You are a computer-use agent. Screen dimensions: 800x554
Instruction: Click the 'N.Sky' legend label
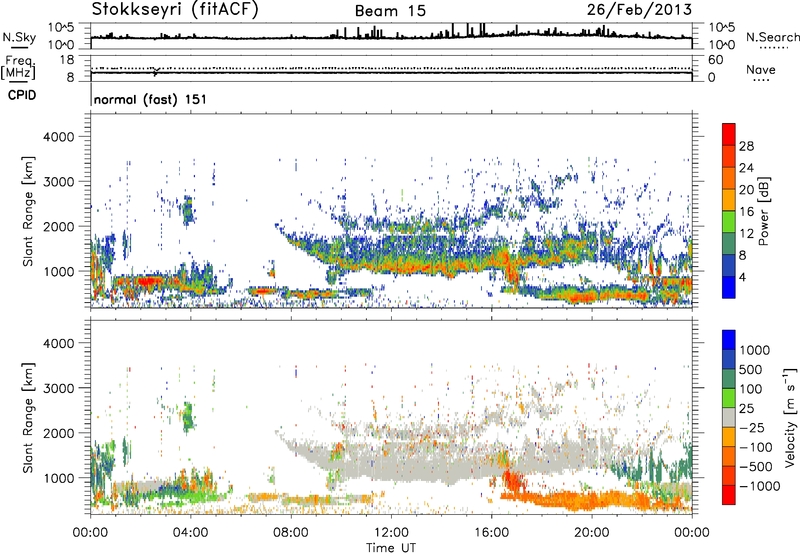coord(19,38)
